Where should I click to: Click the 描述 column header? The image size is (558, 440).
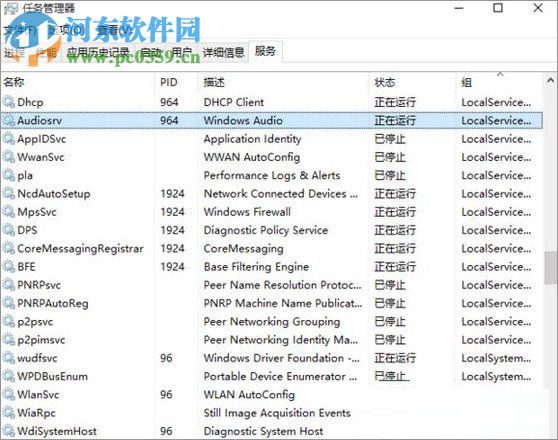click(283, 83)
